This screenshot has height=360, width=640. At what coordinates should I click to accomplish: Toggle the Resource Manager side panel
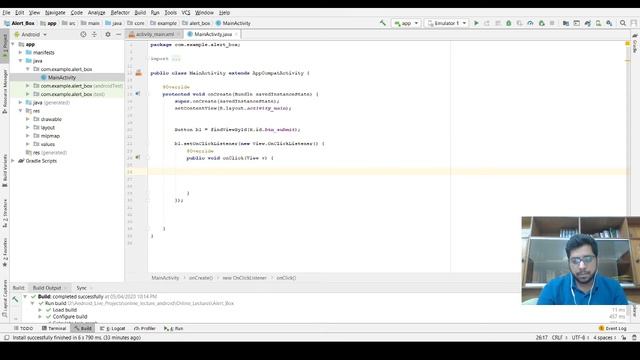click(4, 91)
